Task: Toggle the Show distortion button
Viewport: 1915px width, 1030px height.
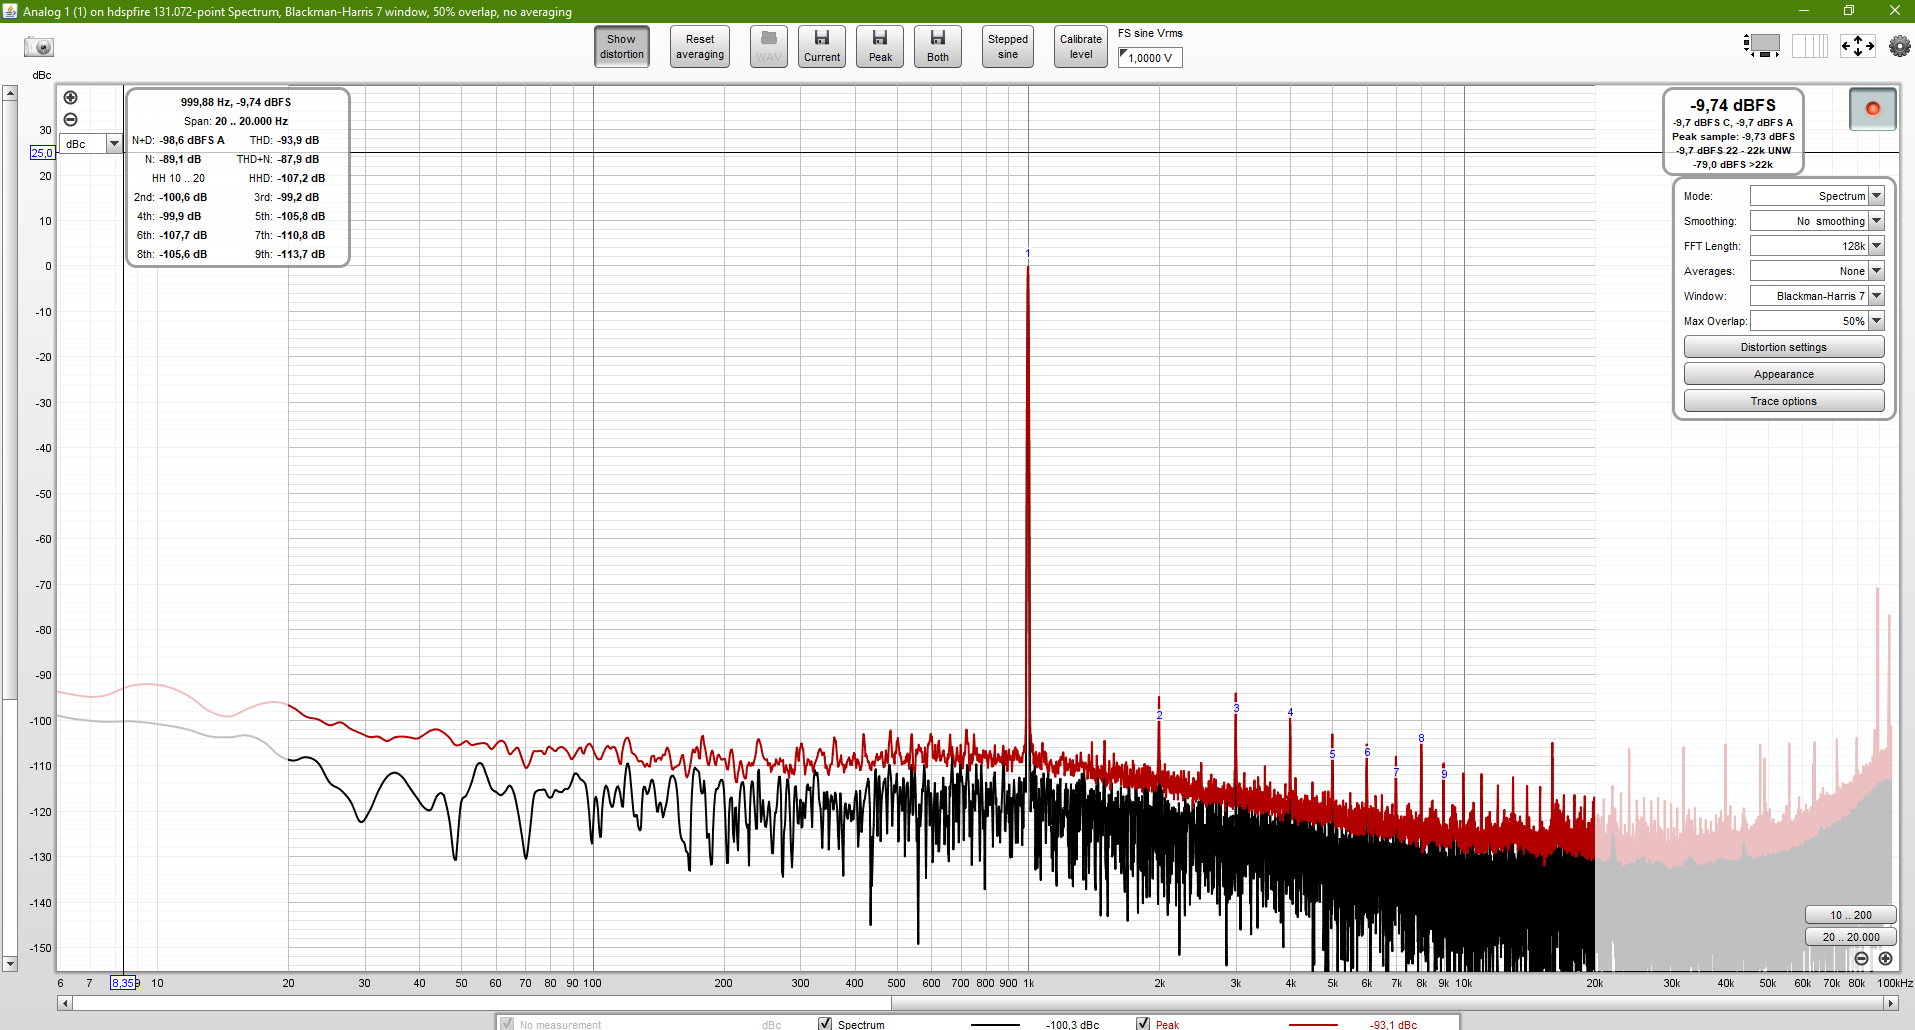Action: pos(622,47)
